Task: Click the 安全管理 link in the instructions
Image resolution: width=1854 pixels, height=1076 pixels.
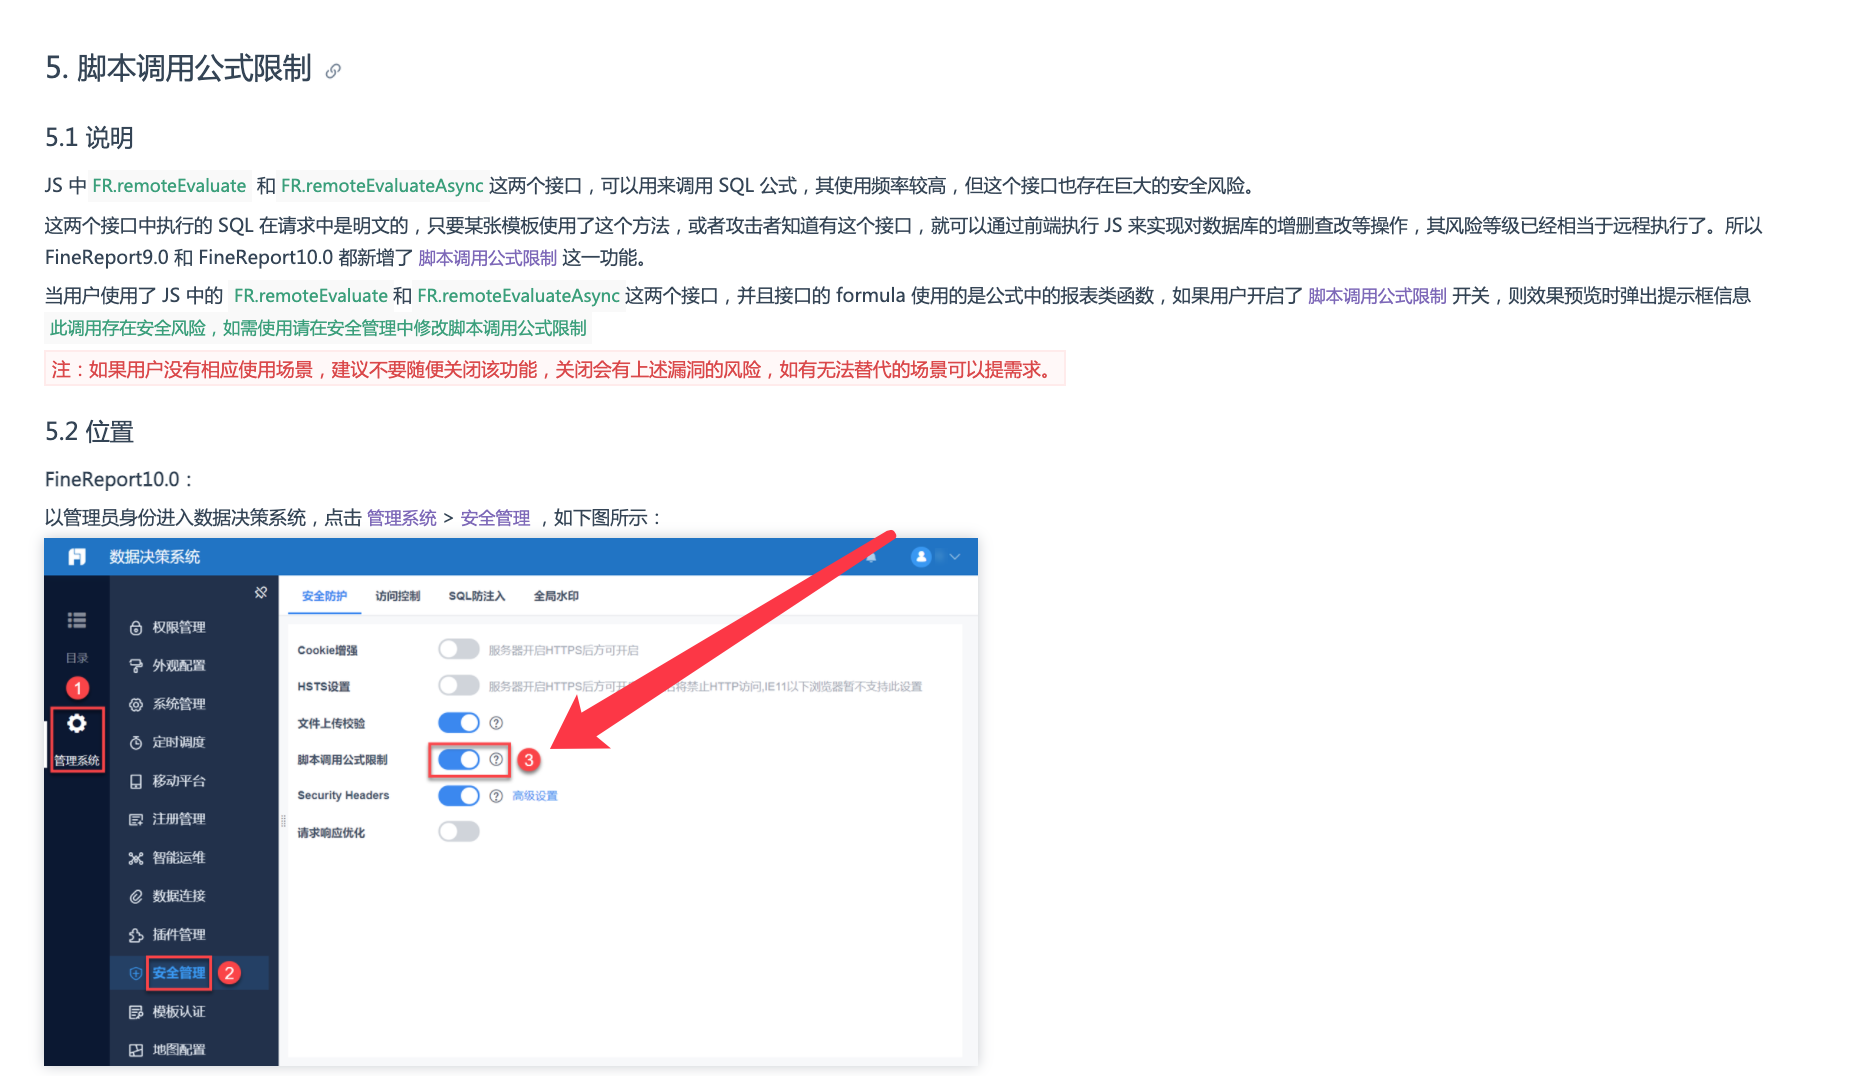Action: pyautogui.click(x=495, y=518)
